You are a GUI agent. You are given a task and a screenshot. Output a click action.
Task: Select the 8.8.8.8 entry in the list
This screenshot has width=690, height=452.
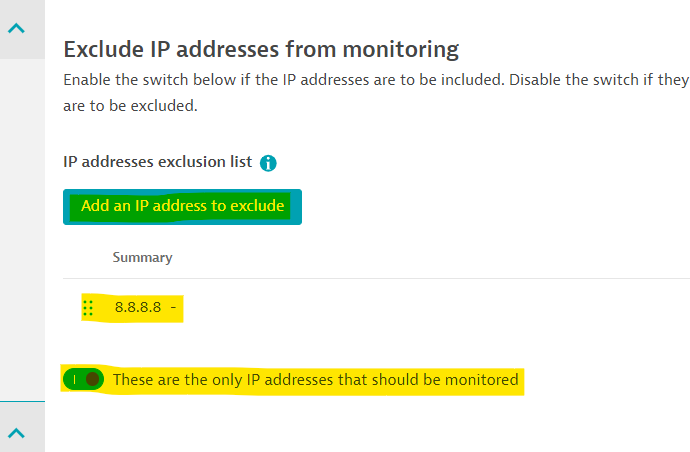point(138,308)
